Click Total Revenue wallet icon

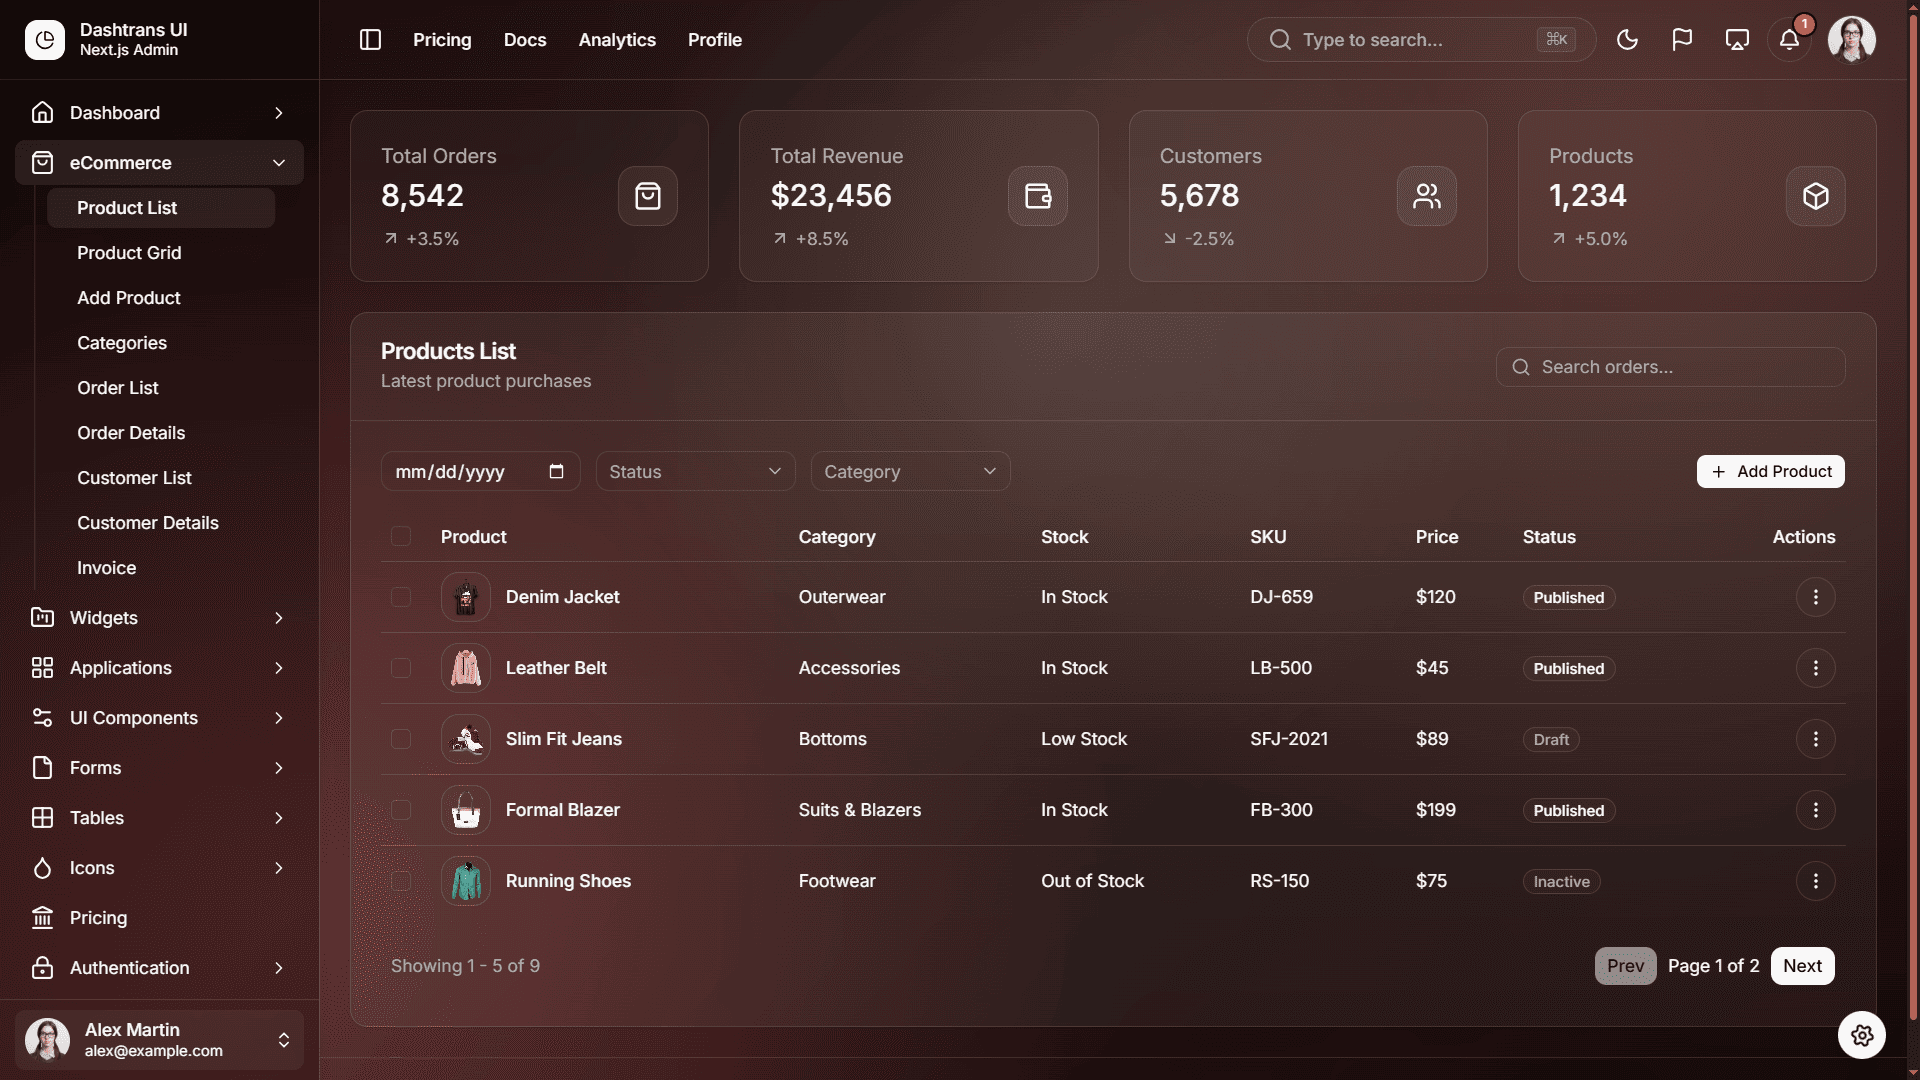click(x=1038, y=196)
